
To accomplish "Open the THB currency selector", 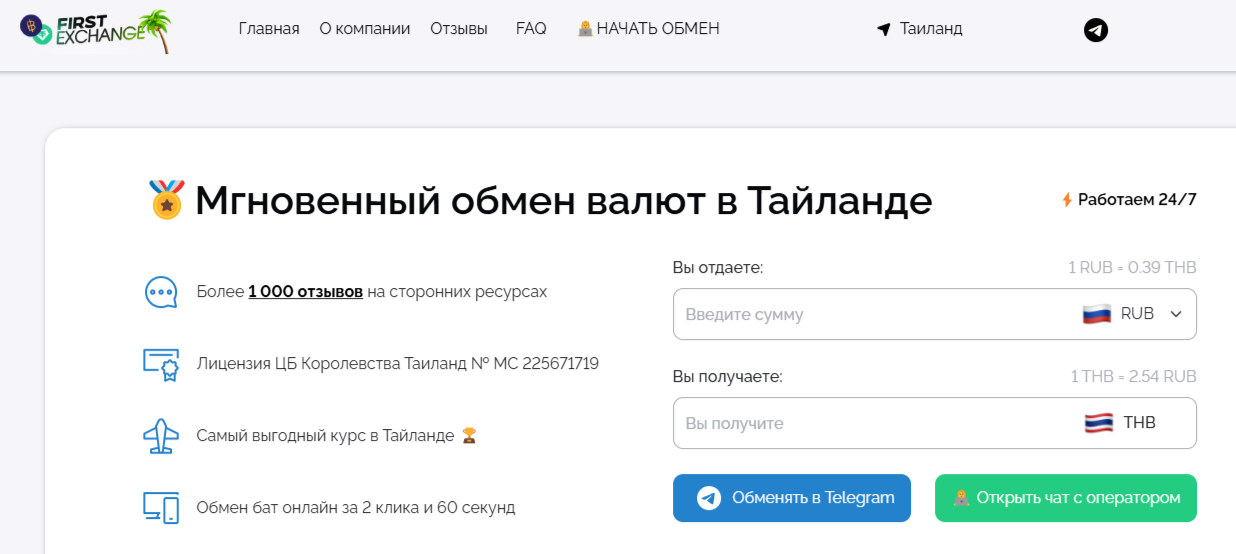I will 1120,423.
